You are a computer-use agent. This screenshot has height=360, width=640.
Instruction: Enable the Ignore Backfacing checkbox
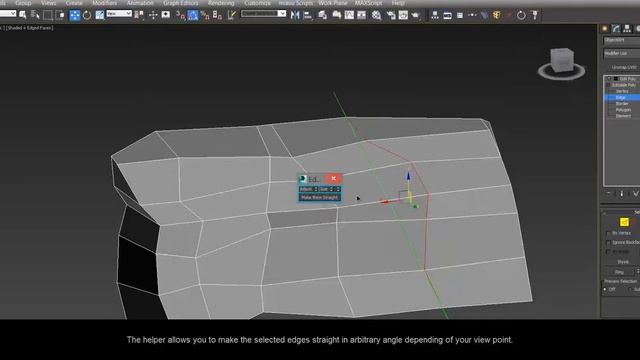[x=609, y=242]
